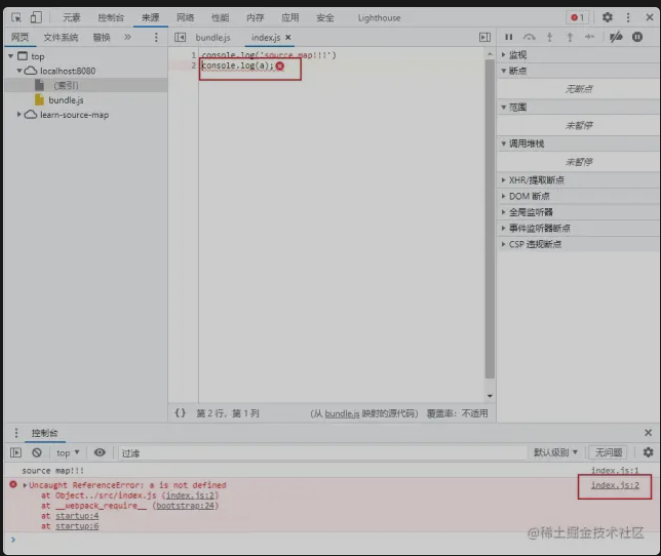Screen dimensions: 661x556
Task: Open the Lighthouse tab
Action: pos(379,18)
